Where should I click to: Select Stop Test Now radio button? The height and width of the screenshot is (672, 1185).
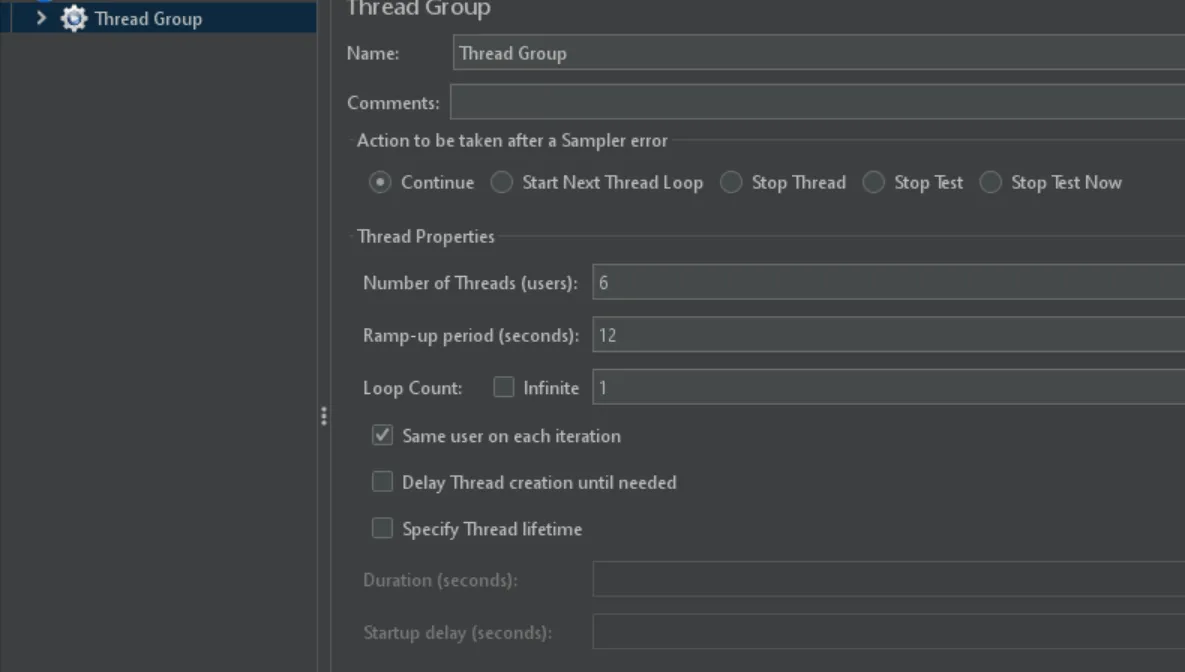point(991,182)
